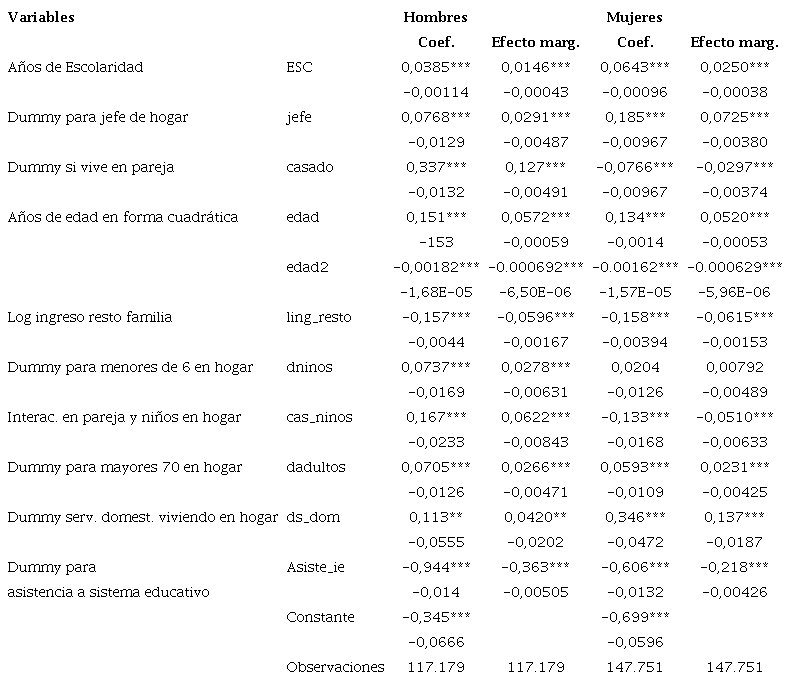Select the edad2 variable code

tap(306, 267)
